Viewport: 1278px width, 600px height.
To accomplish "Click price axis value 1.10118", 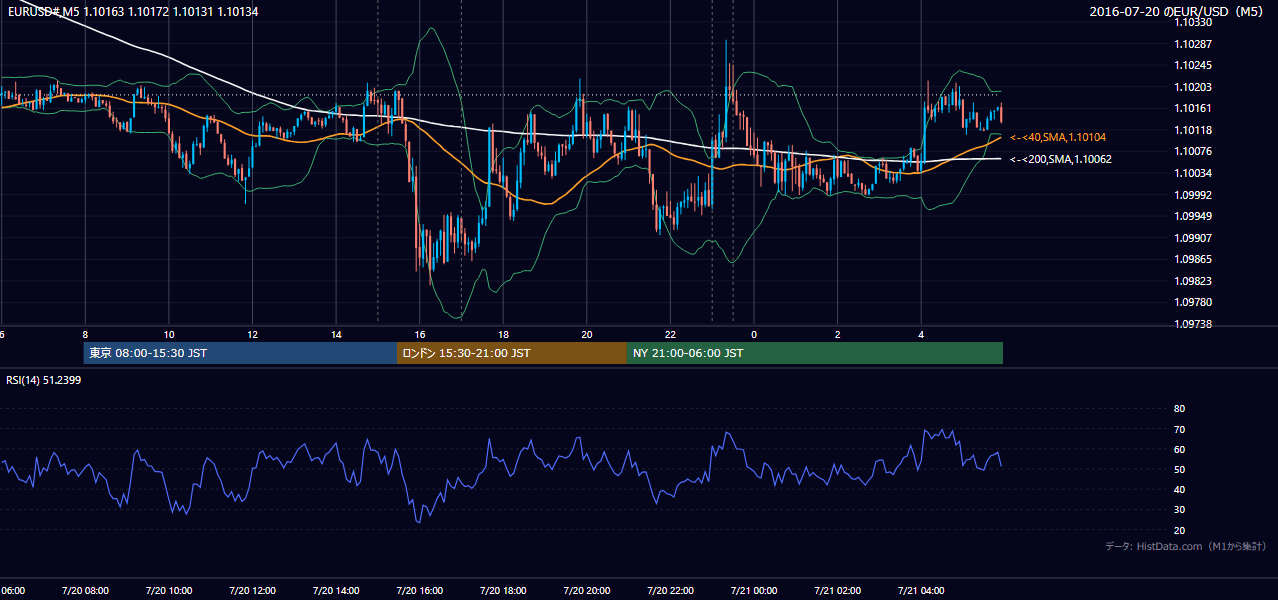I will tap(1194, 130).
